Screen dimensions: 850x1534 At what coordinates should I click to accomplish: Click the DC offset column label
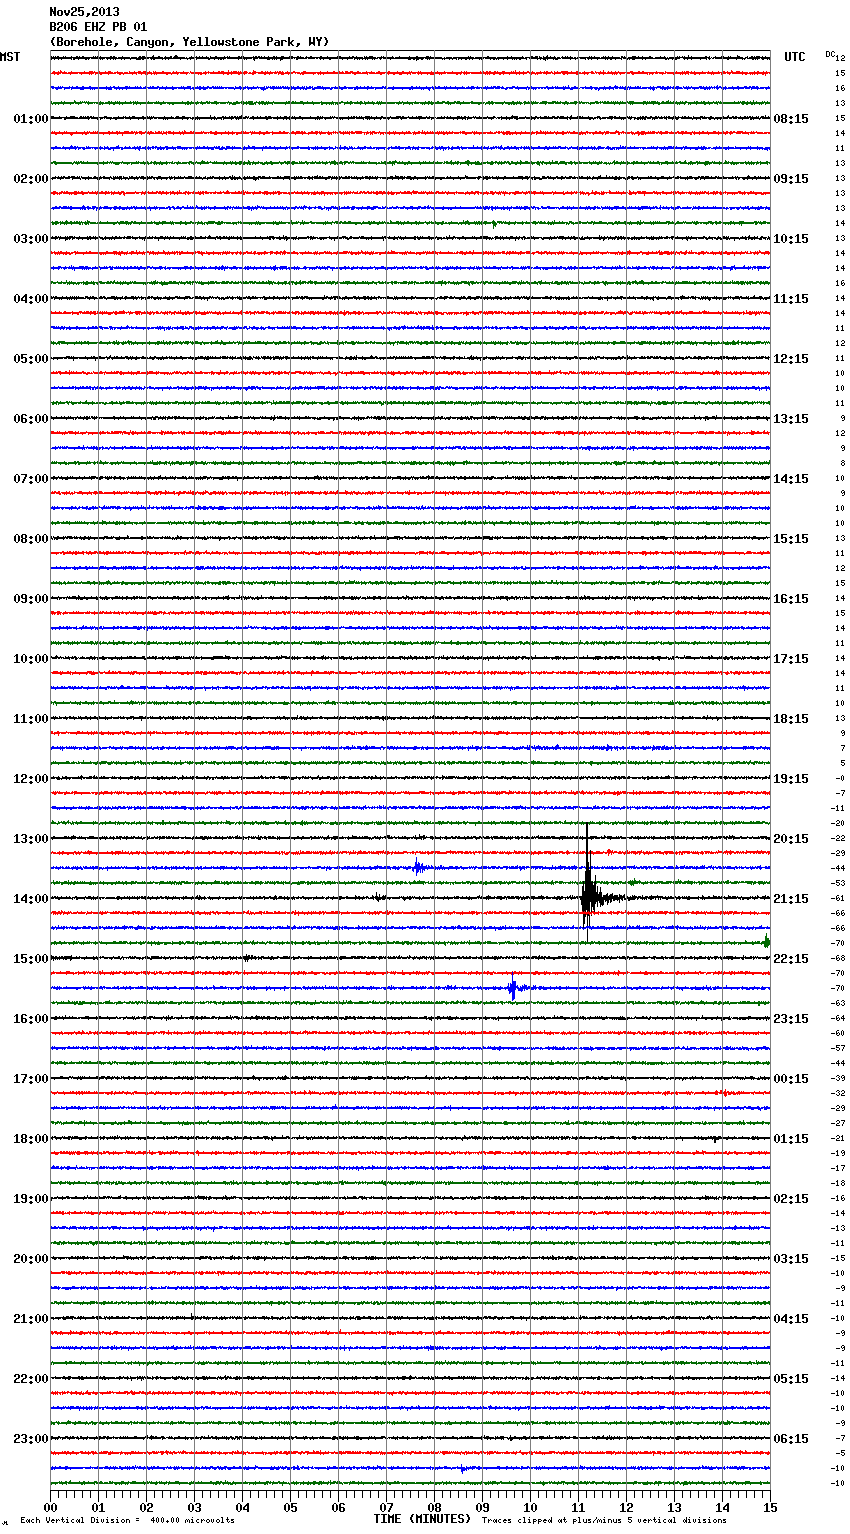click(x=830, y=54)
